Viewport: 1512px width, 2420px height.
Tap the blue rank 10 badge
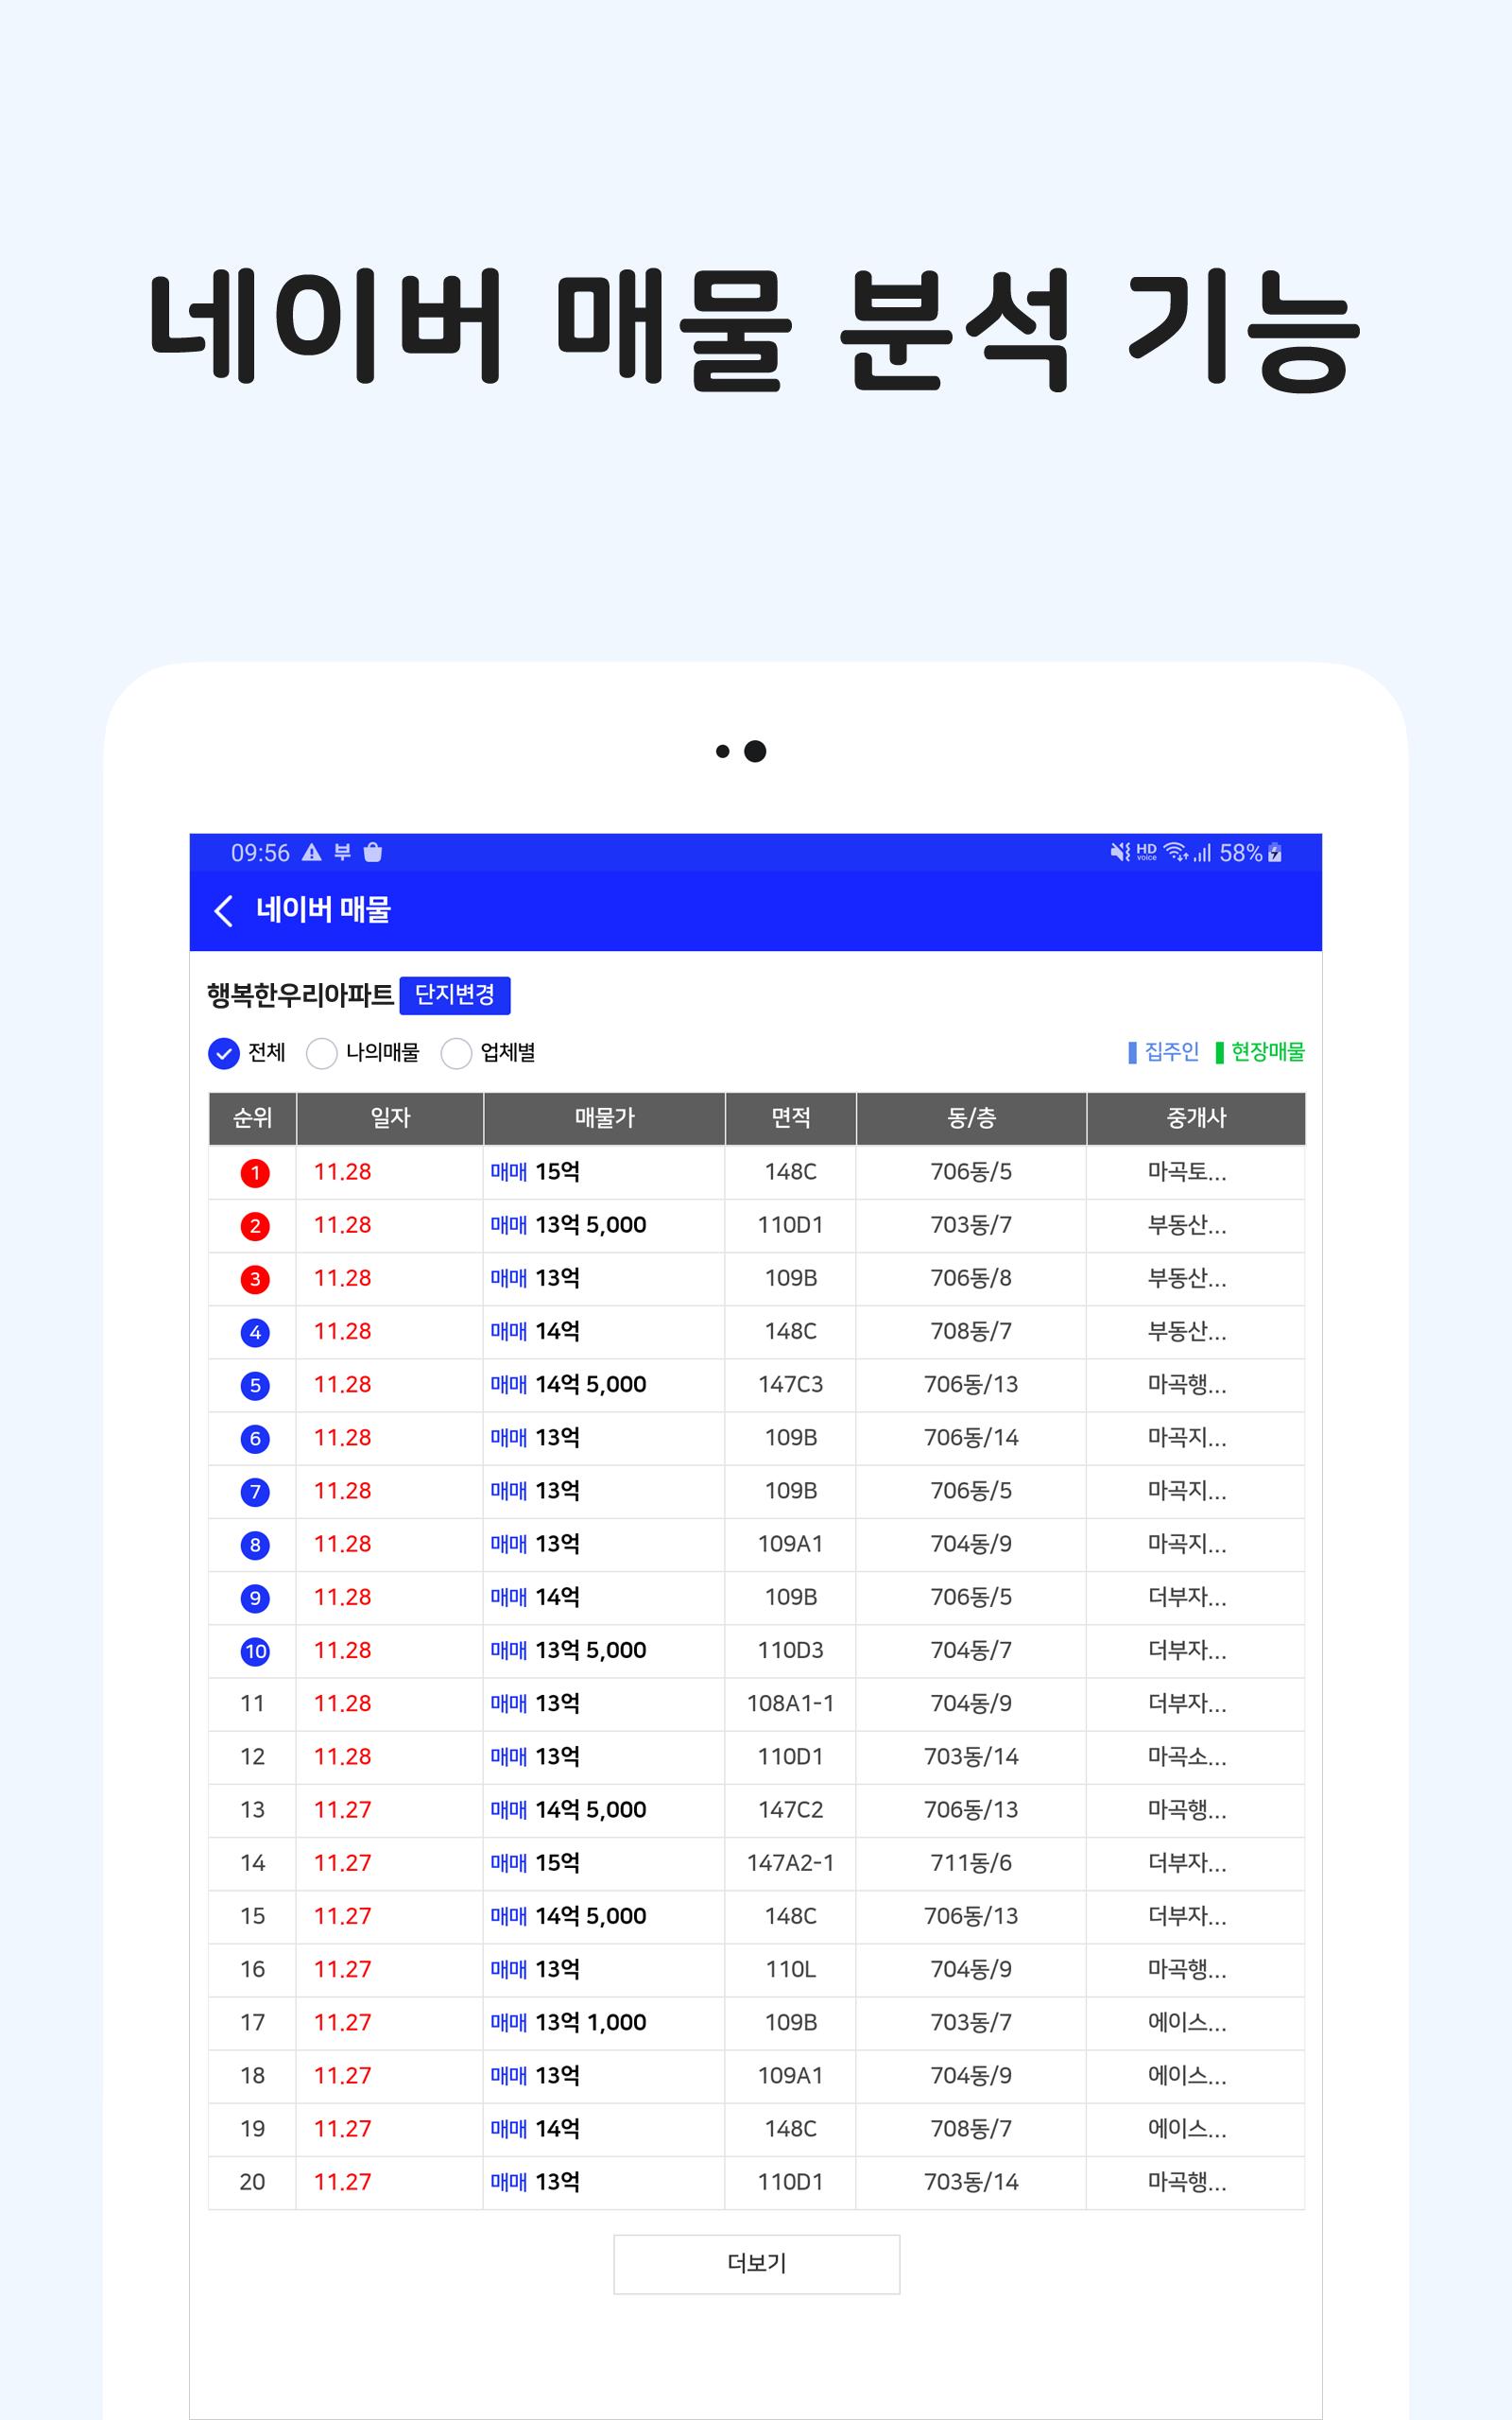[255, 1651]
